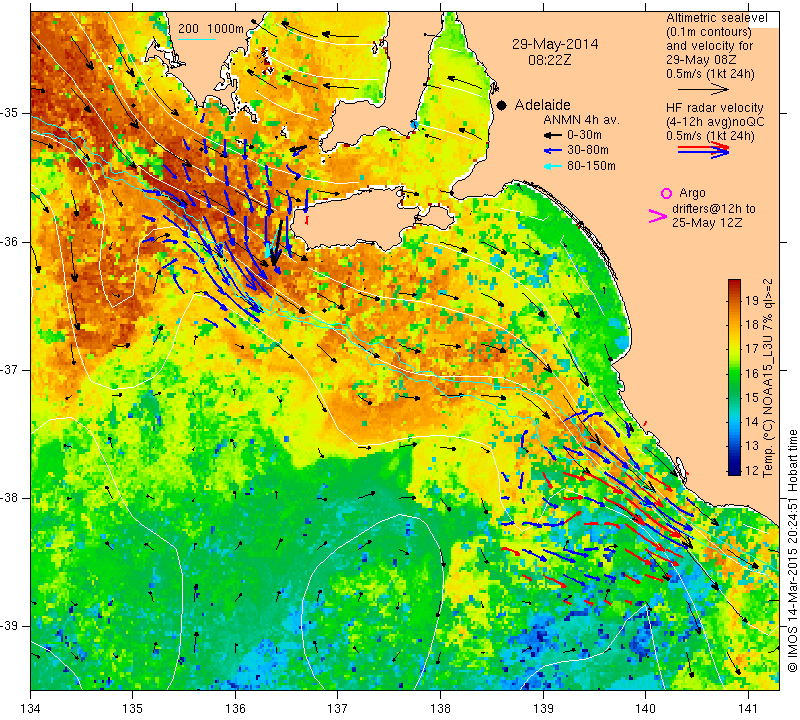Click the 140 longitude axis label
Screen dimensions: 800x720
[x=645, y=709]
